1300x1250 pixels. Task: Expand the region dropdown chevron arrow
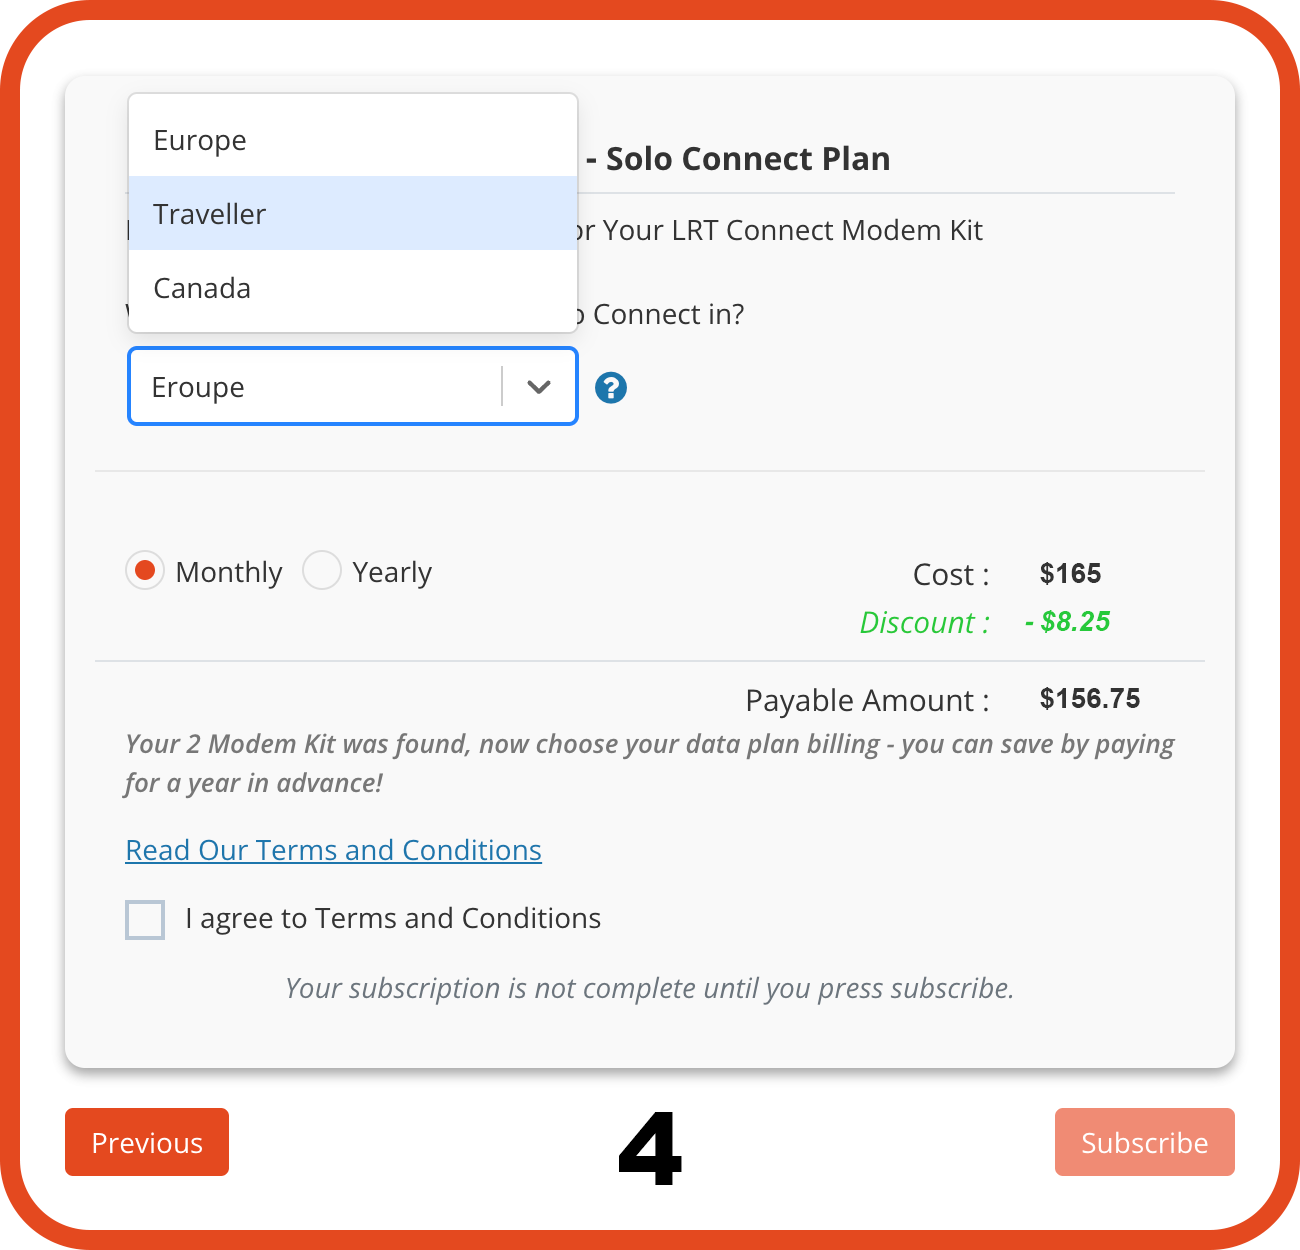coord(539,387)
